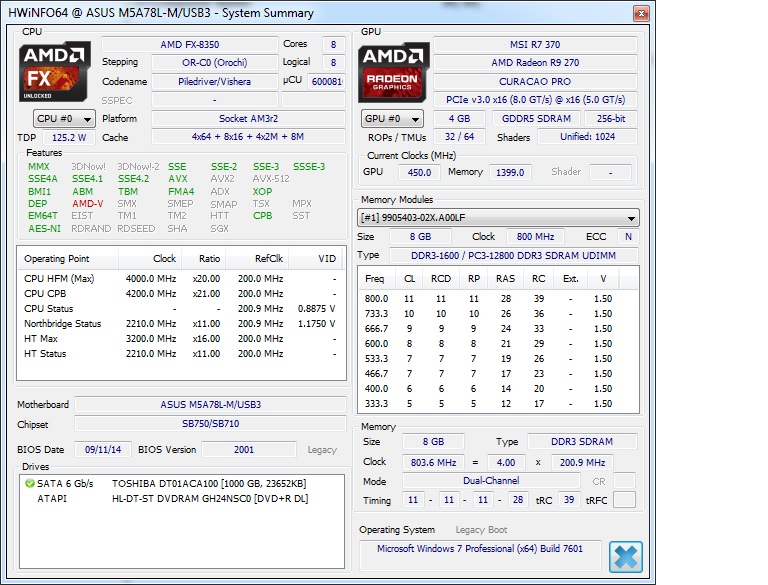This screenshot has height=585, width=768.
Task: Select the Northbridge Status row
Action: [181, 324]
